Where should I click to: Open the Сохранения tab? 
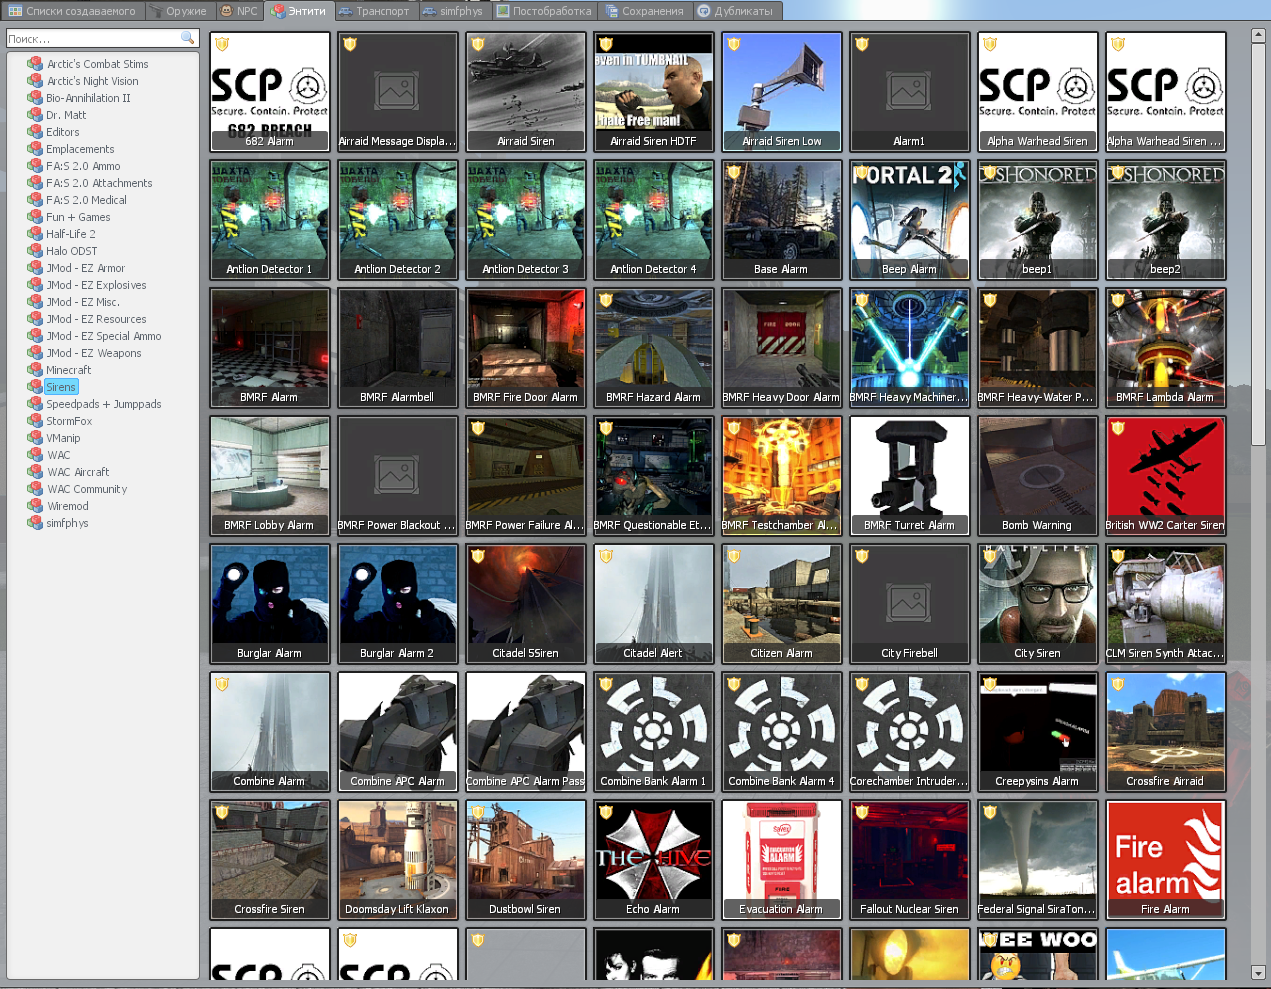[x=646, y=11]
